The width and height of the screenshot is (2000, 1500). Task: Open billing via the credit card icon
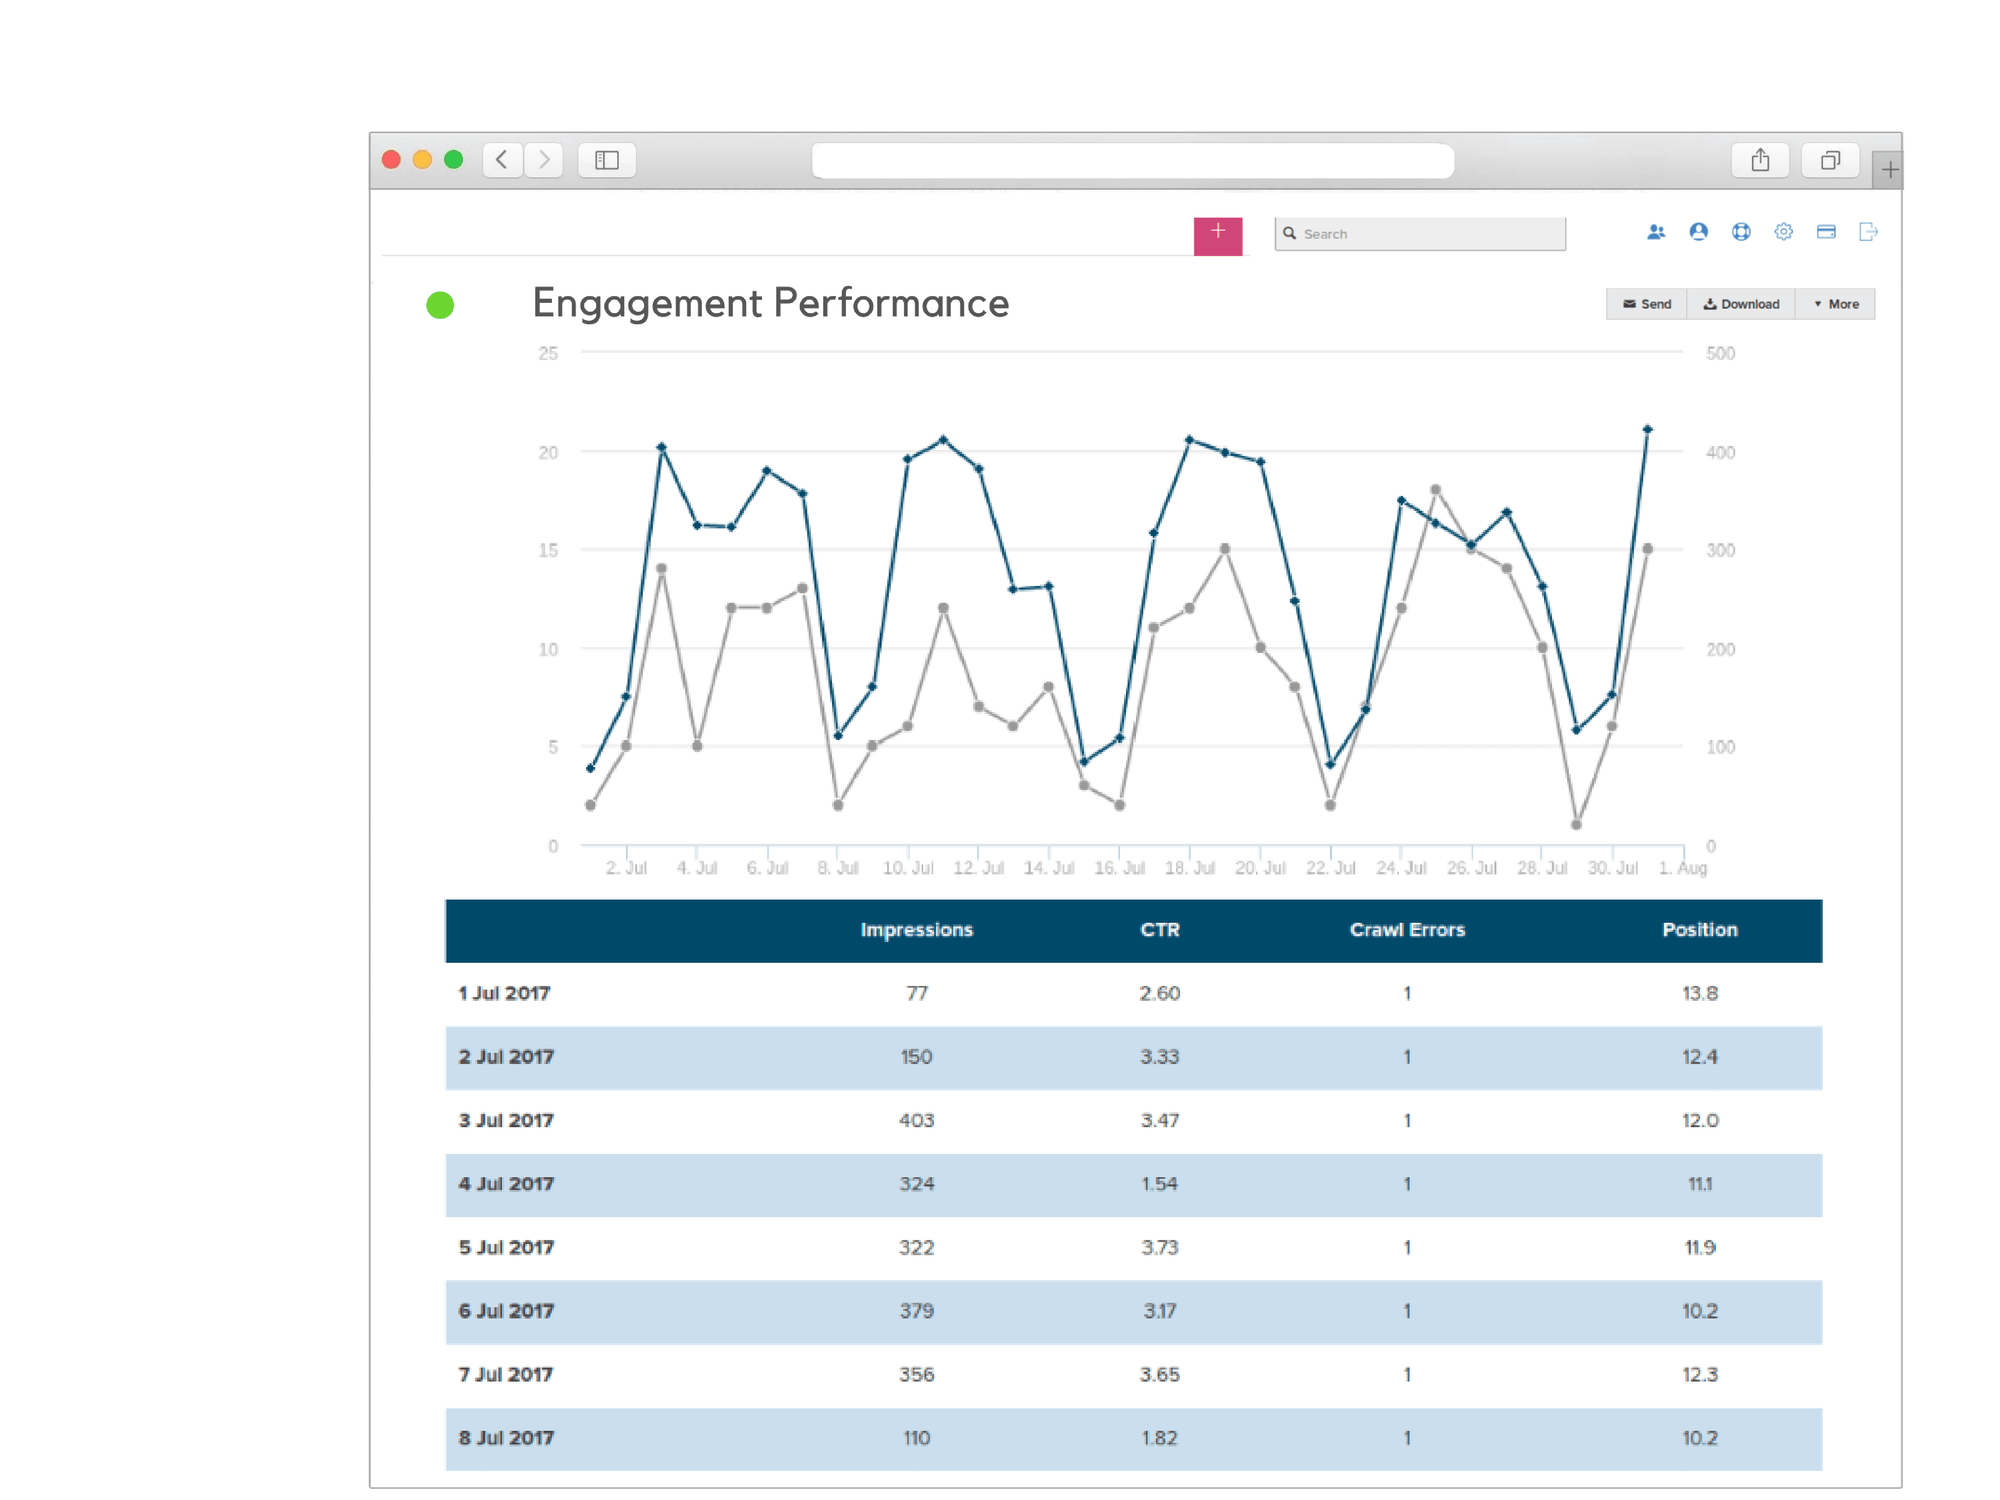click(1826, 231)
